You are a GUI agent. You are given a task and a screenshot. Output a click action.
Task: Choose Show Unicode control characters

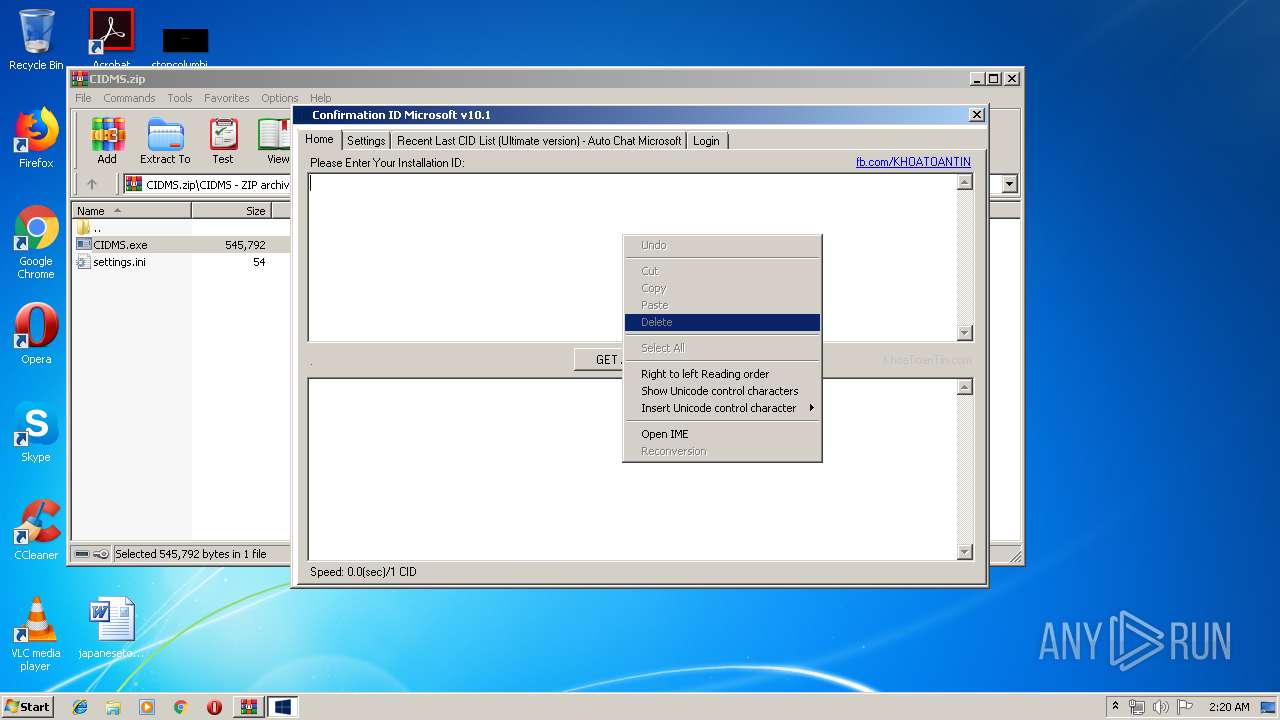722,391
